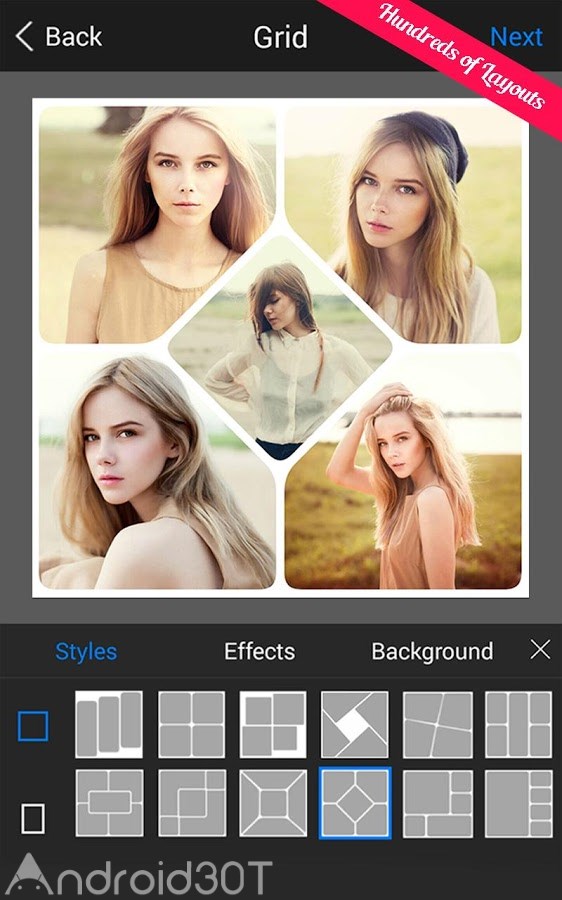The width and height of the screenshot is (562, 900).
Task: Tap Next to continue
Action: click(x=516, y=37)
